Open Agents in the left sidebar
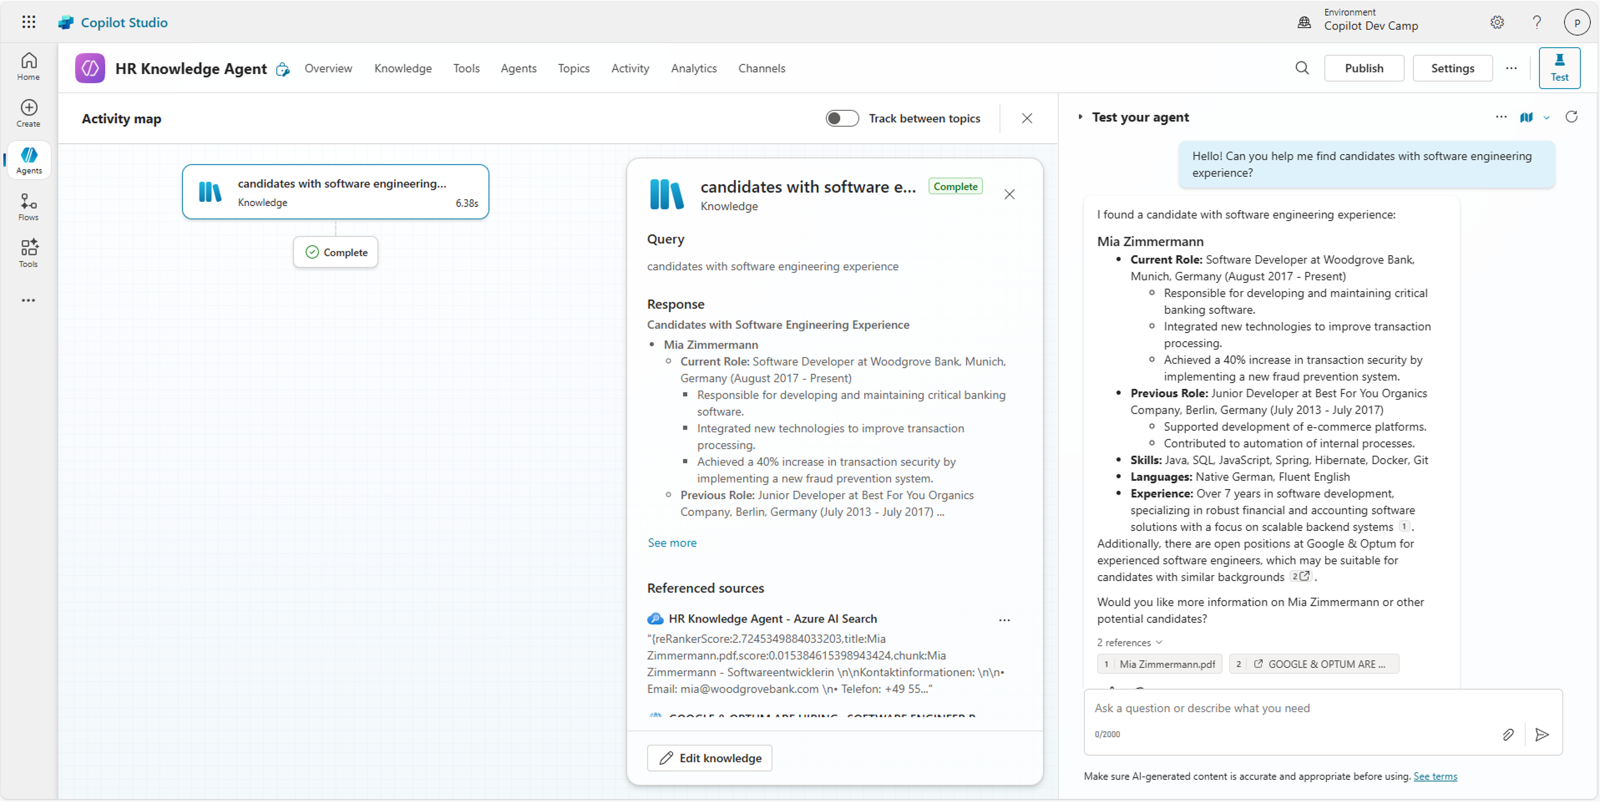 click(x=29, y=160)
